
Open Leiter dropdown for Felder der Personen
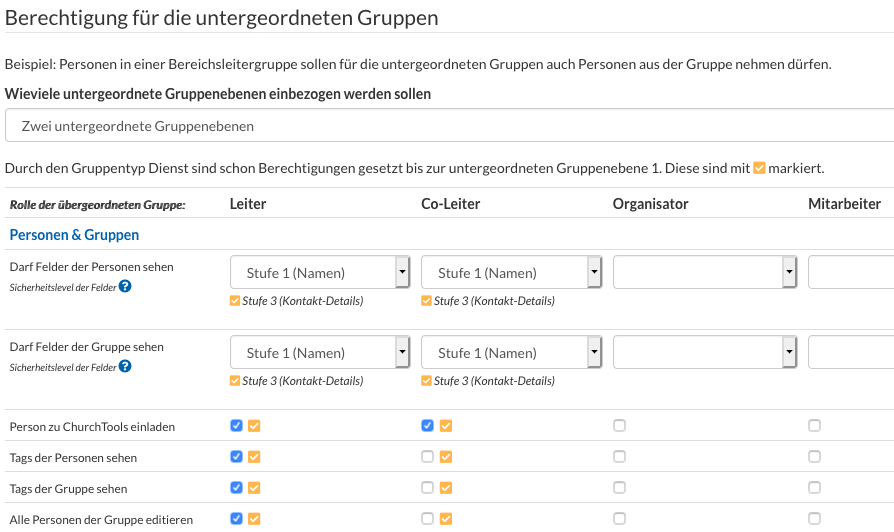coord(320,273)
